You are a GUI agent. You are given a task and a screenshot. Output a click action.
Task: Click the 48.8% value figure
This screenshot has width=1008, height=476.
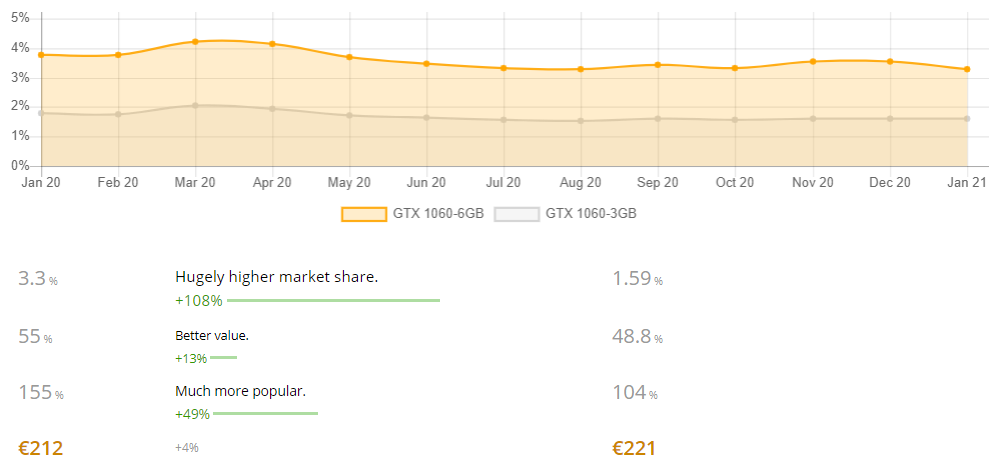[x=637, y=336]
